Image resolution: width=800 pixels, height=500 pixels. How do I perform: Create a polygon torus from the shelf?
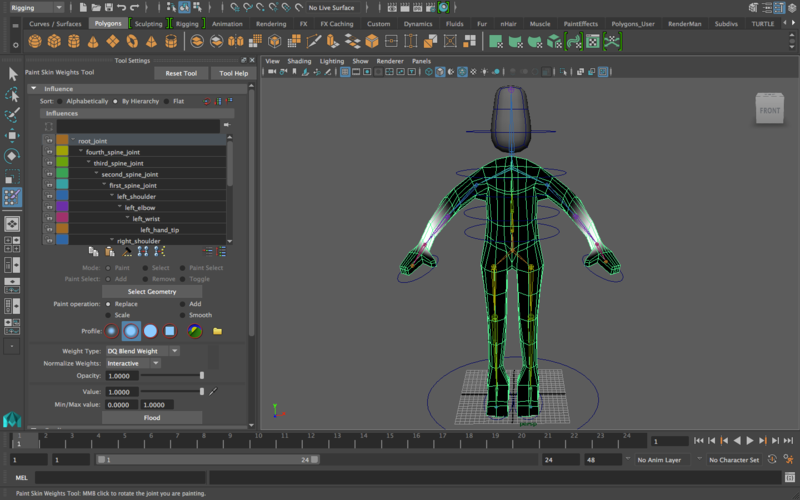pos(132,41)
